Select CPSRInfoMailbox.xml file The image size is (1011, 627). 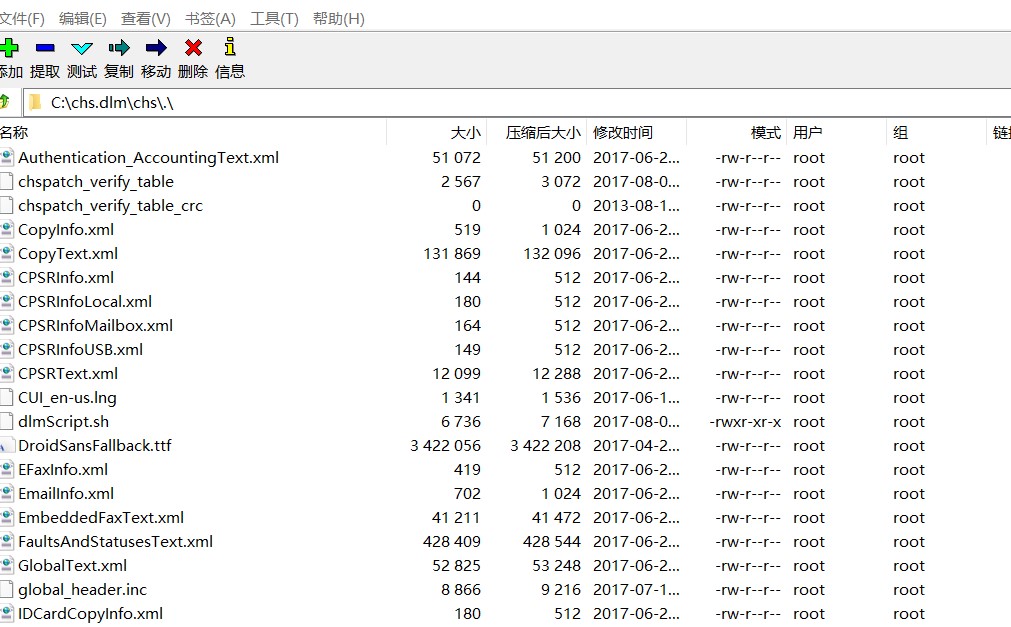point(95,326)
